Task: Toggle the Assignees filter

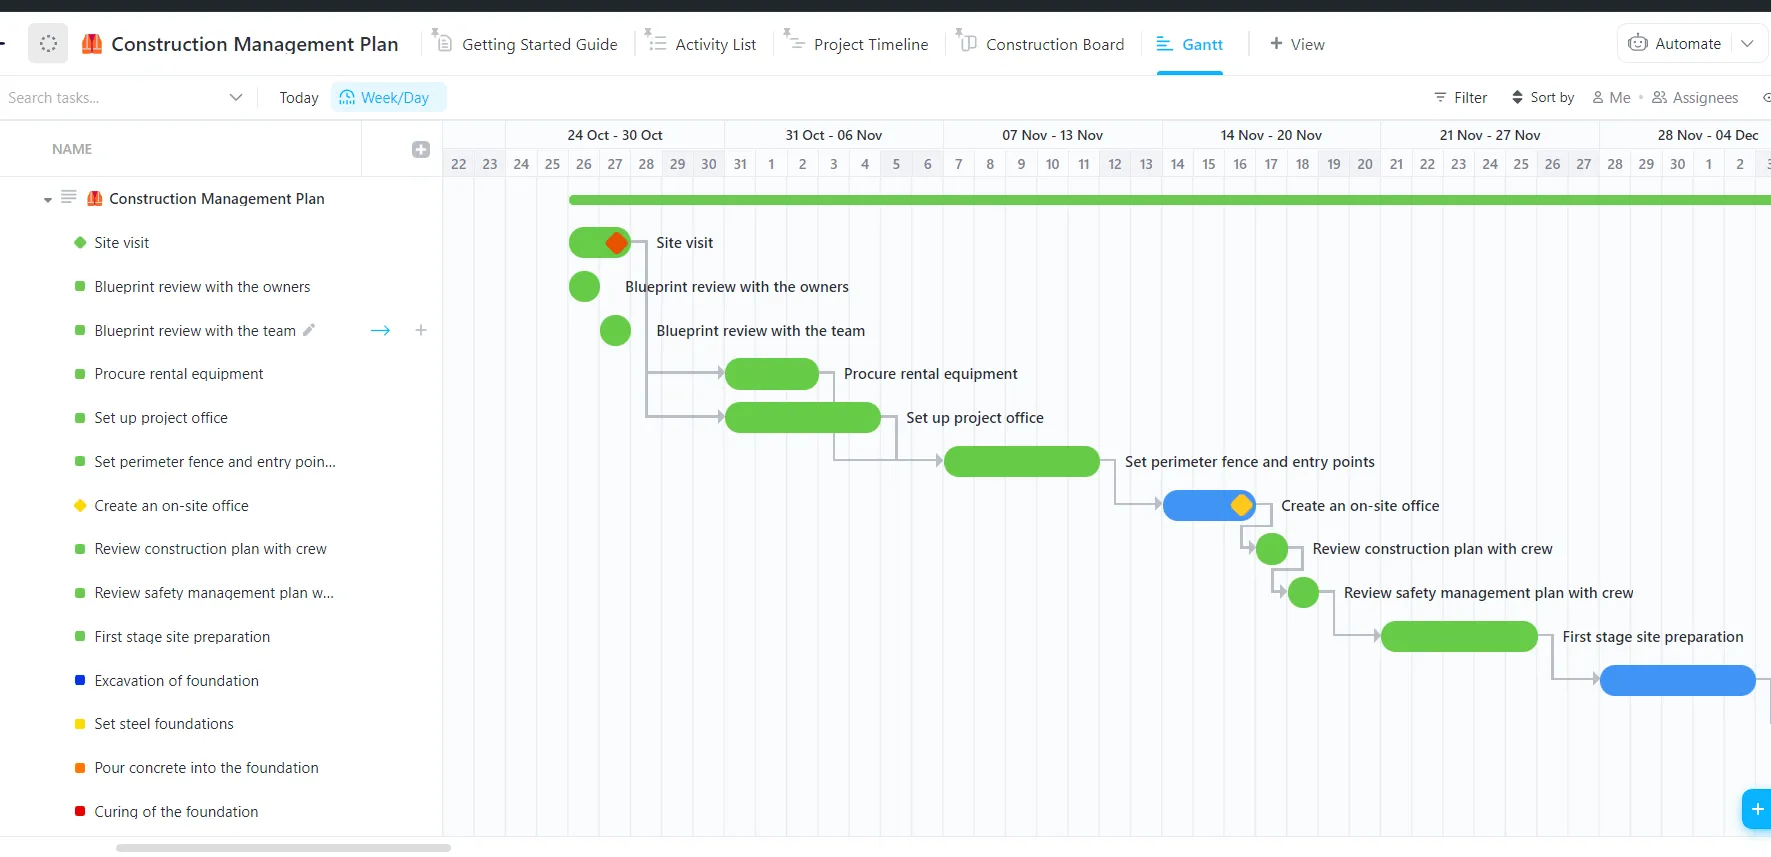Action: tap(1695, 97)
